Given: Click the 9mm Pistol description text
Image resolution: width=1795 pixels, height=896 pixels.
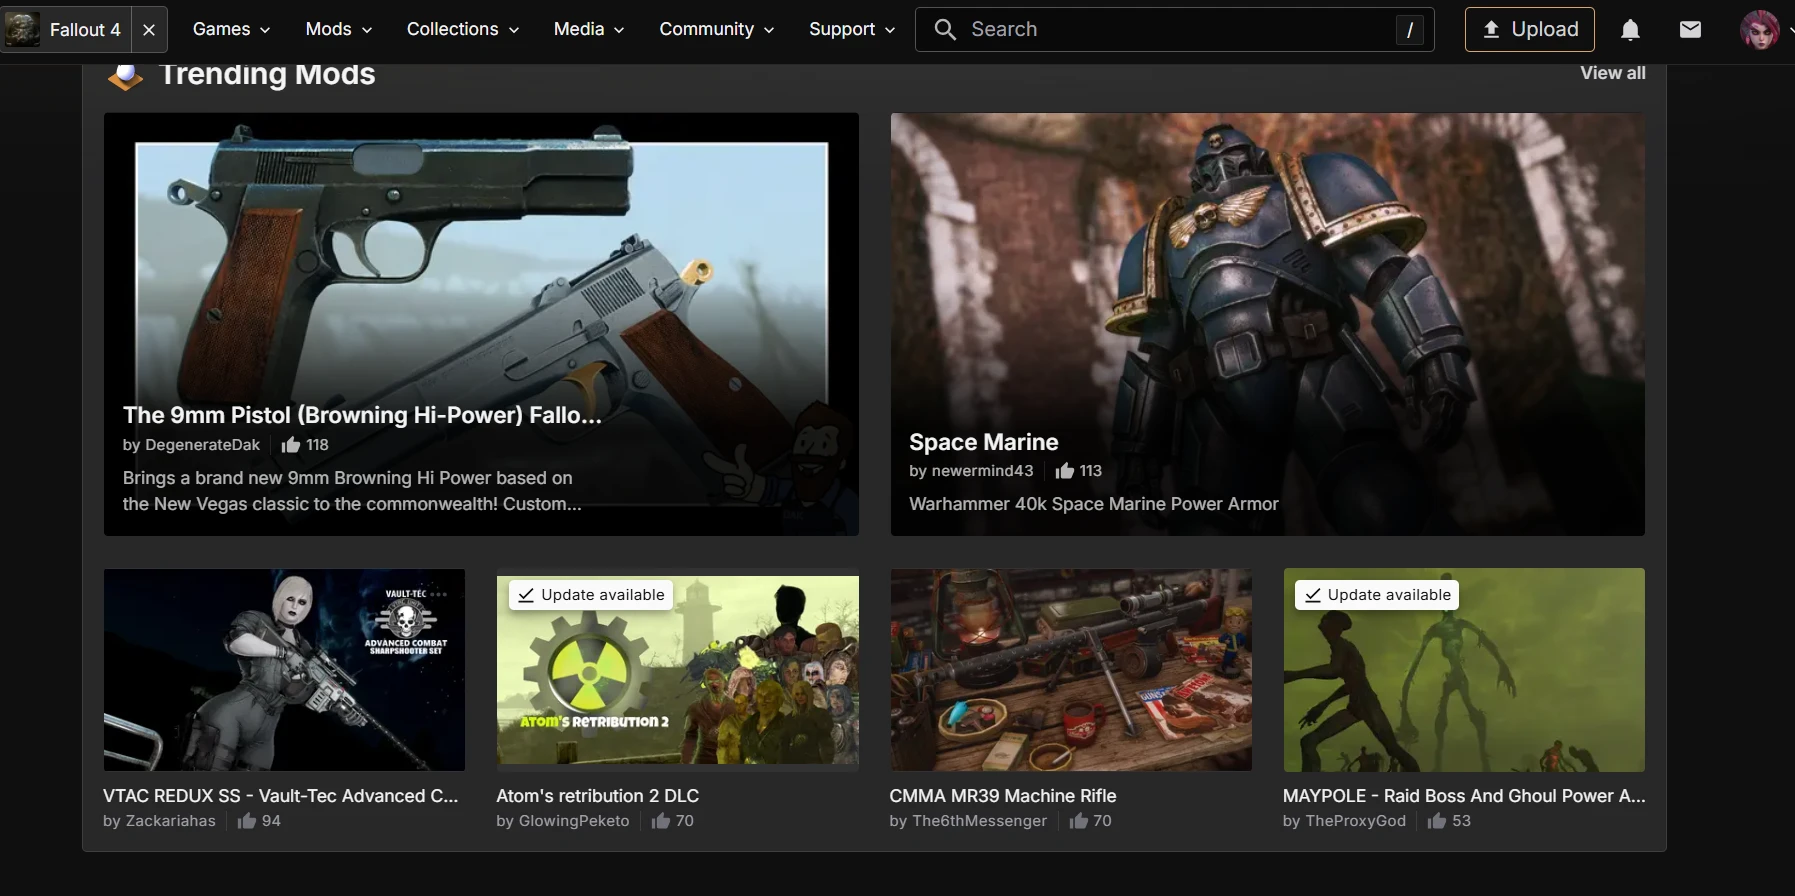Looking at the screenshot, I should point(352,491).
